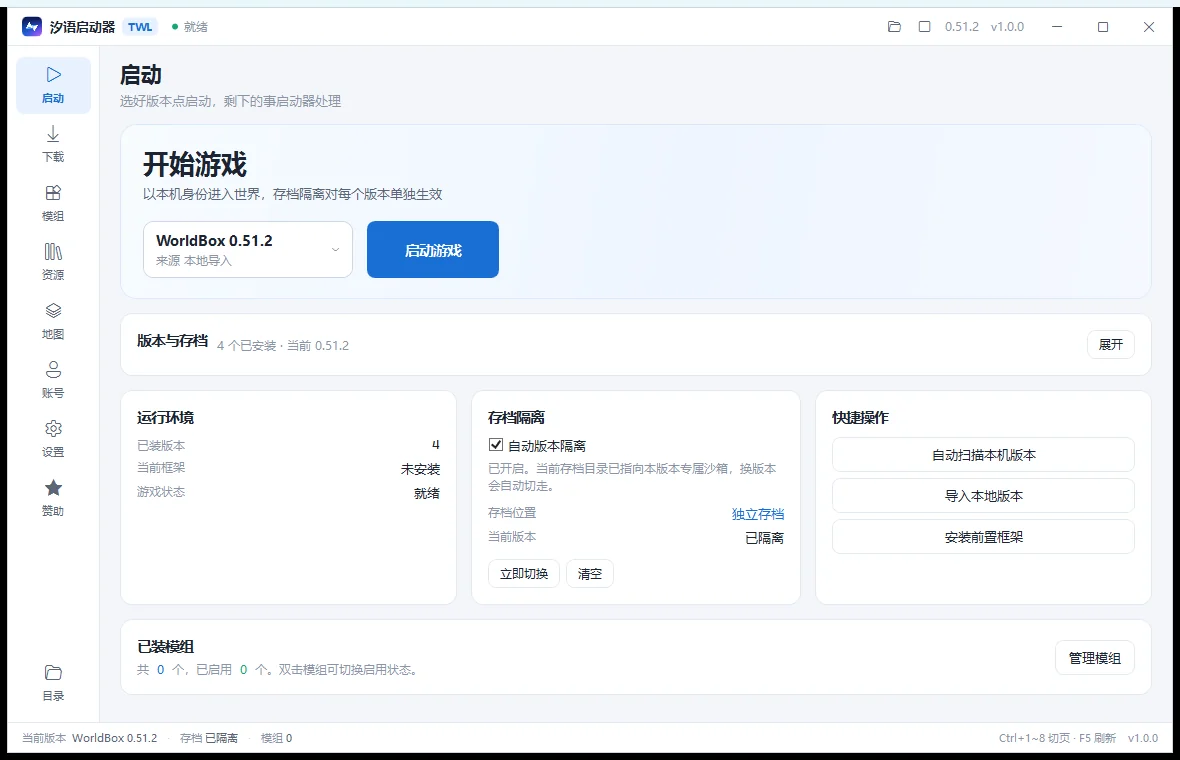Toggle the 自动版本隔离 checkbox
The width and height of the screenshot is (1180, 760).
click(x=496, y=445)
